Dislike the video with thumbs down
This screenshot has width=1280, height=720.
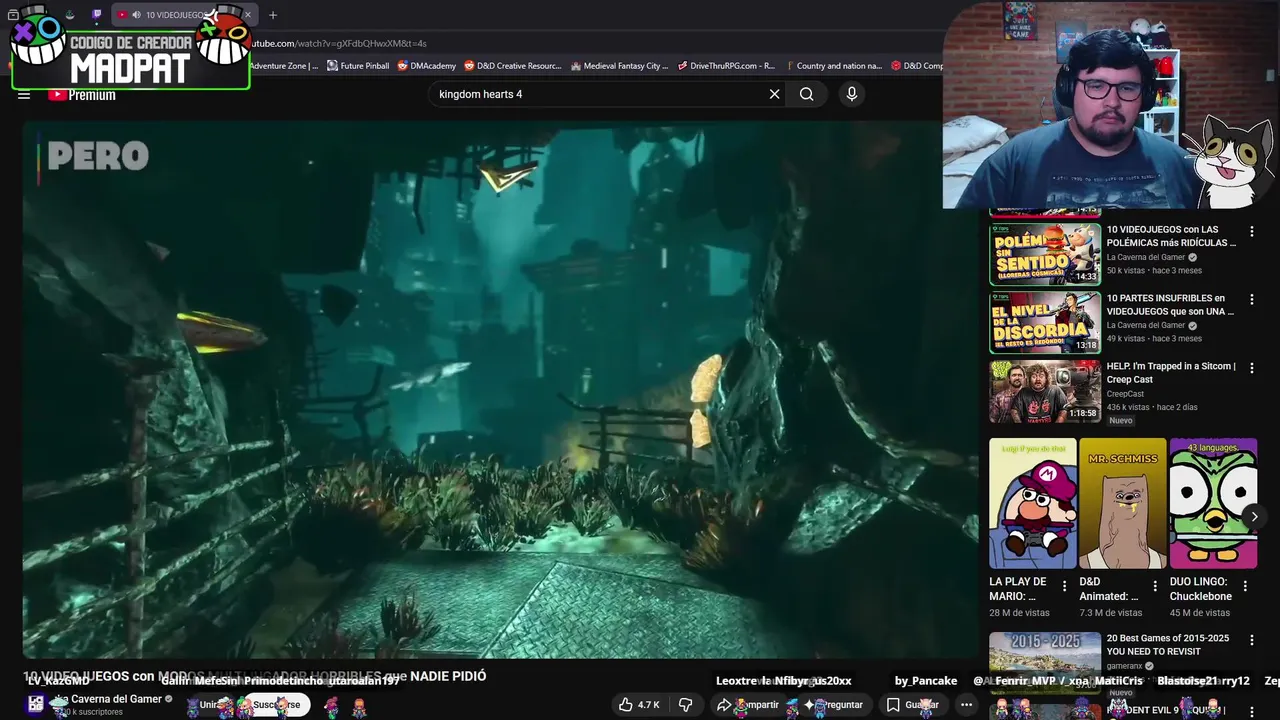click(x=686, y=705)
